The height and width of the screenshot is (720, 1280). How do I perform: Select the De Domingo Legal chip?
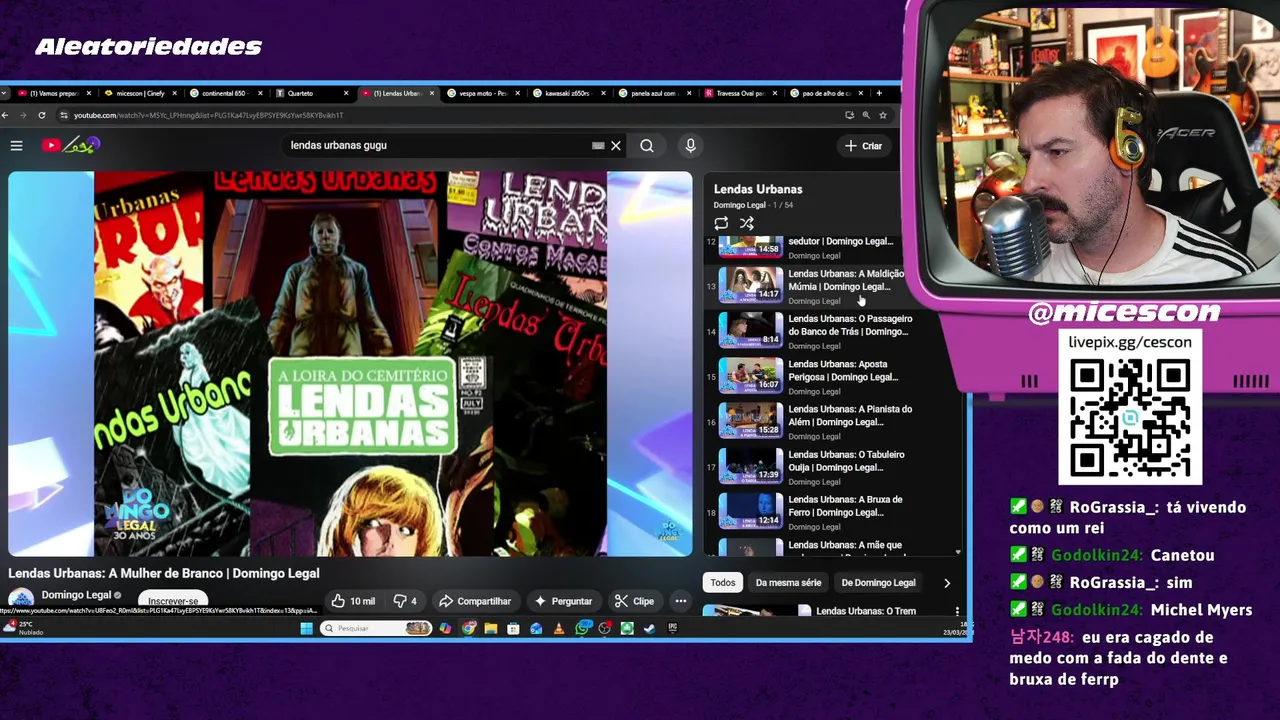tap(878, 582)
